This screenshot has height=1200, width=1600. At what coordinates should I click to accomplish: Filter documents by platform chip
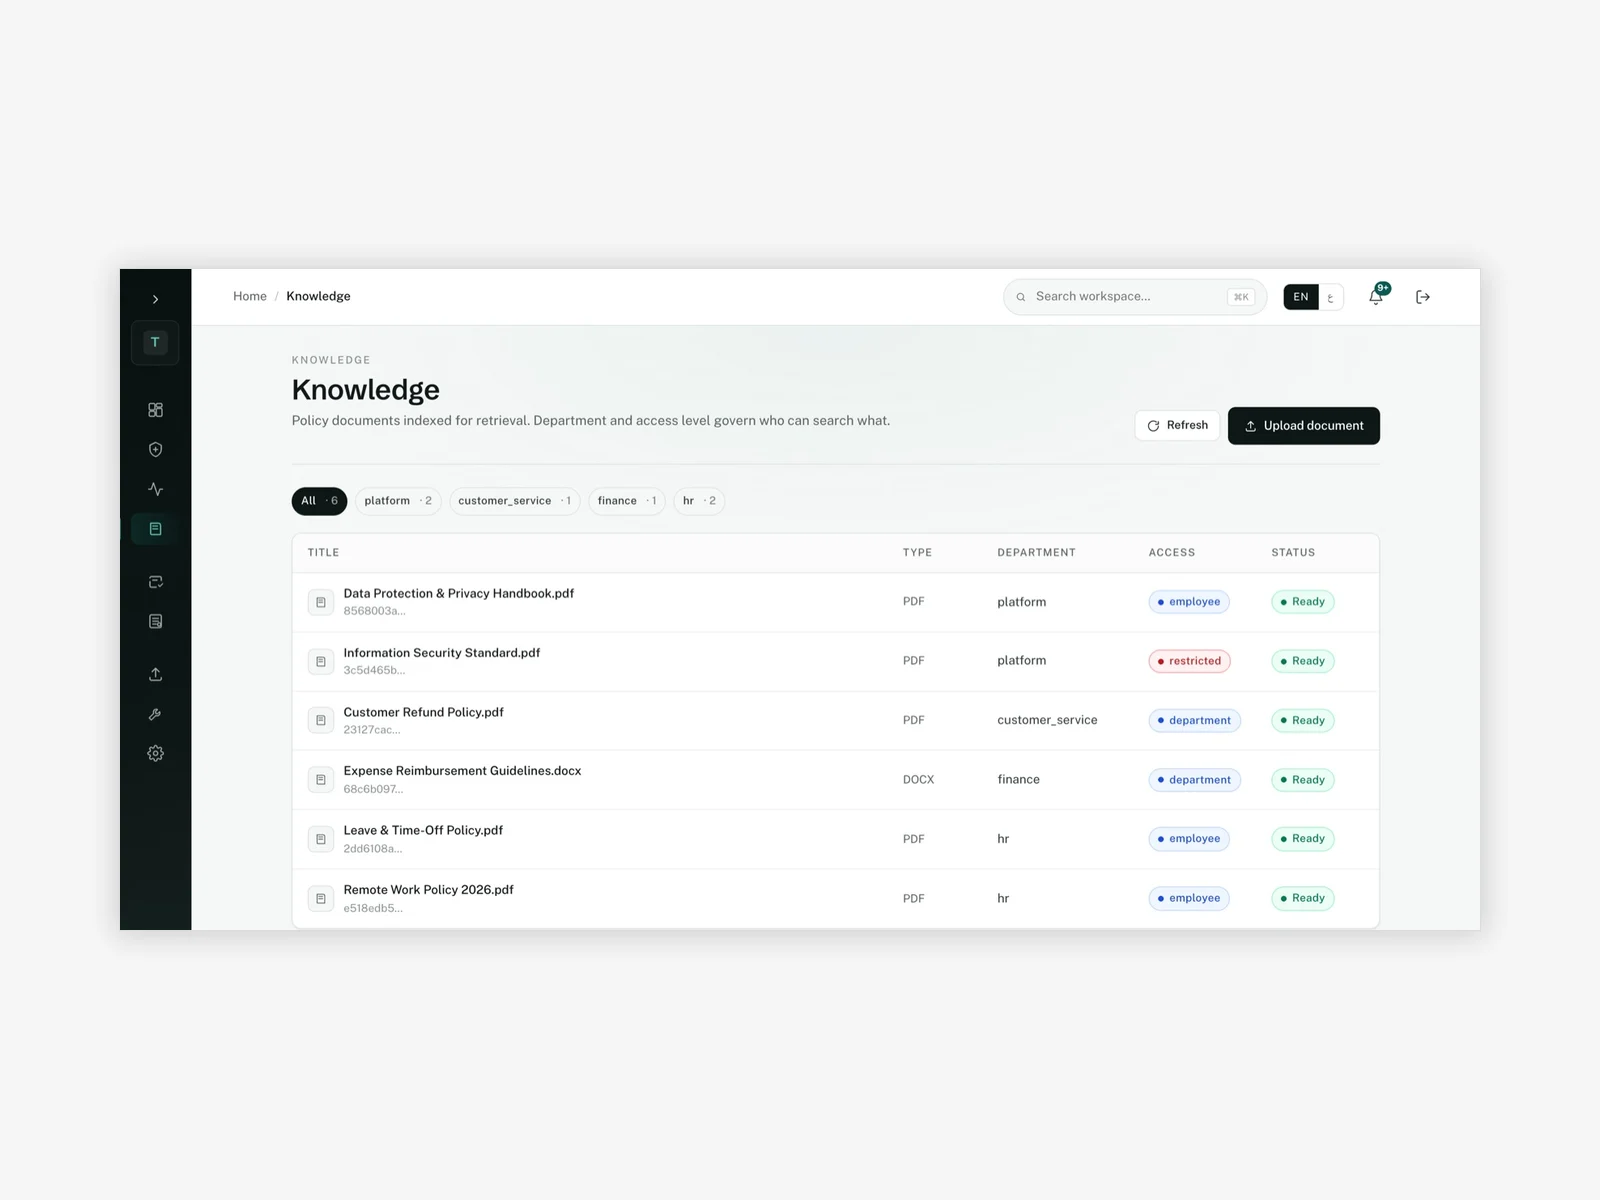point(398,501)
